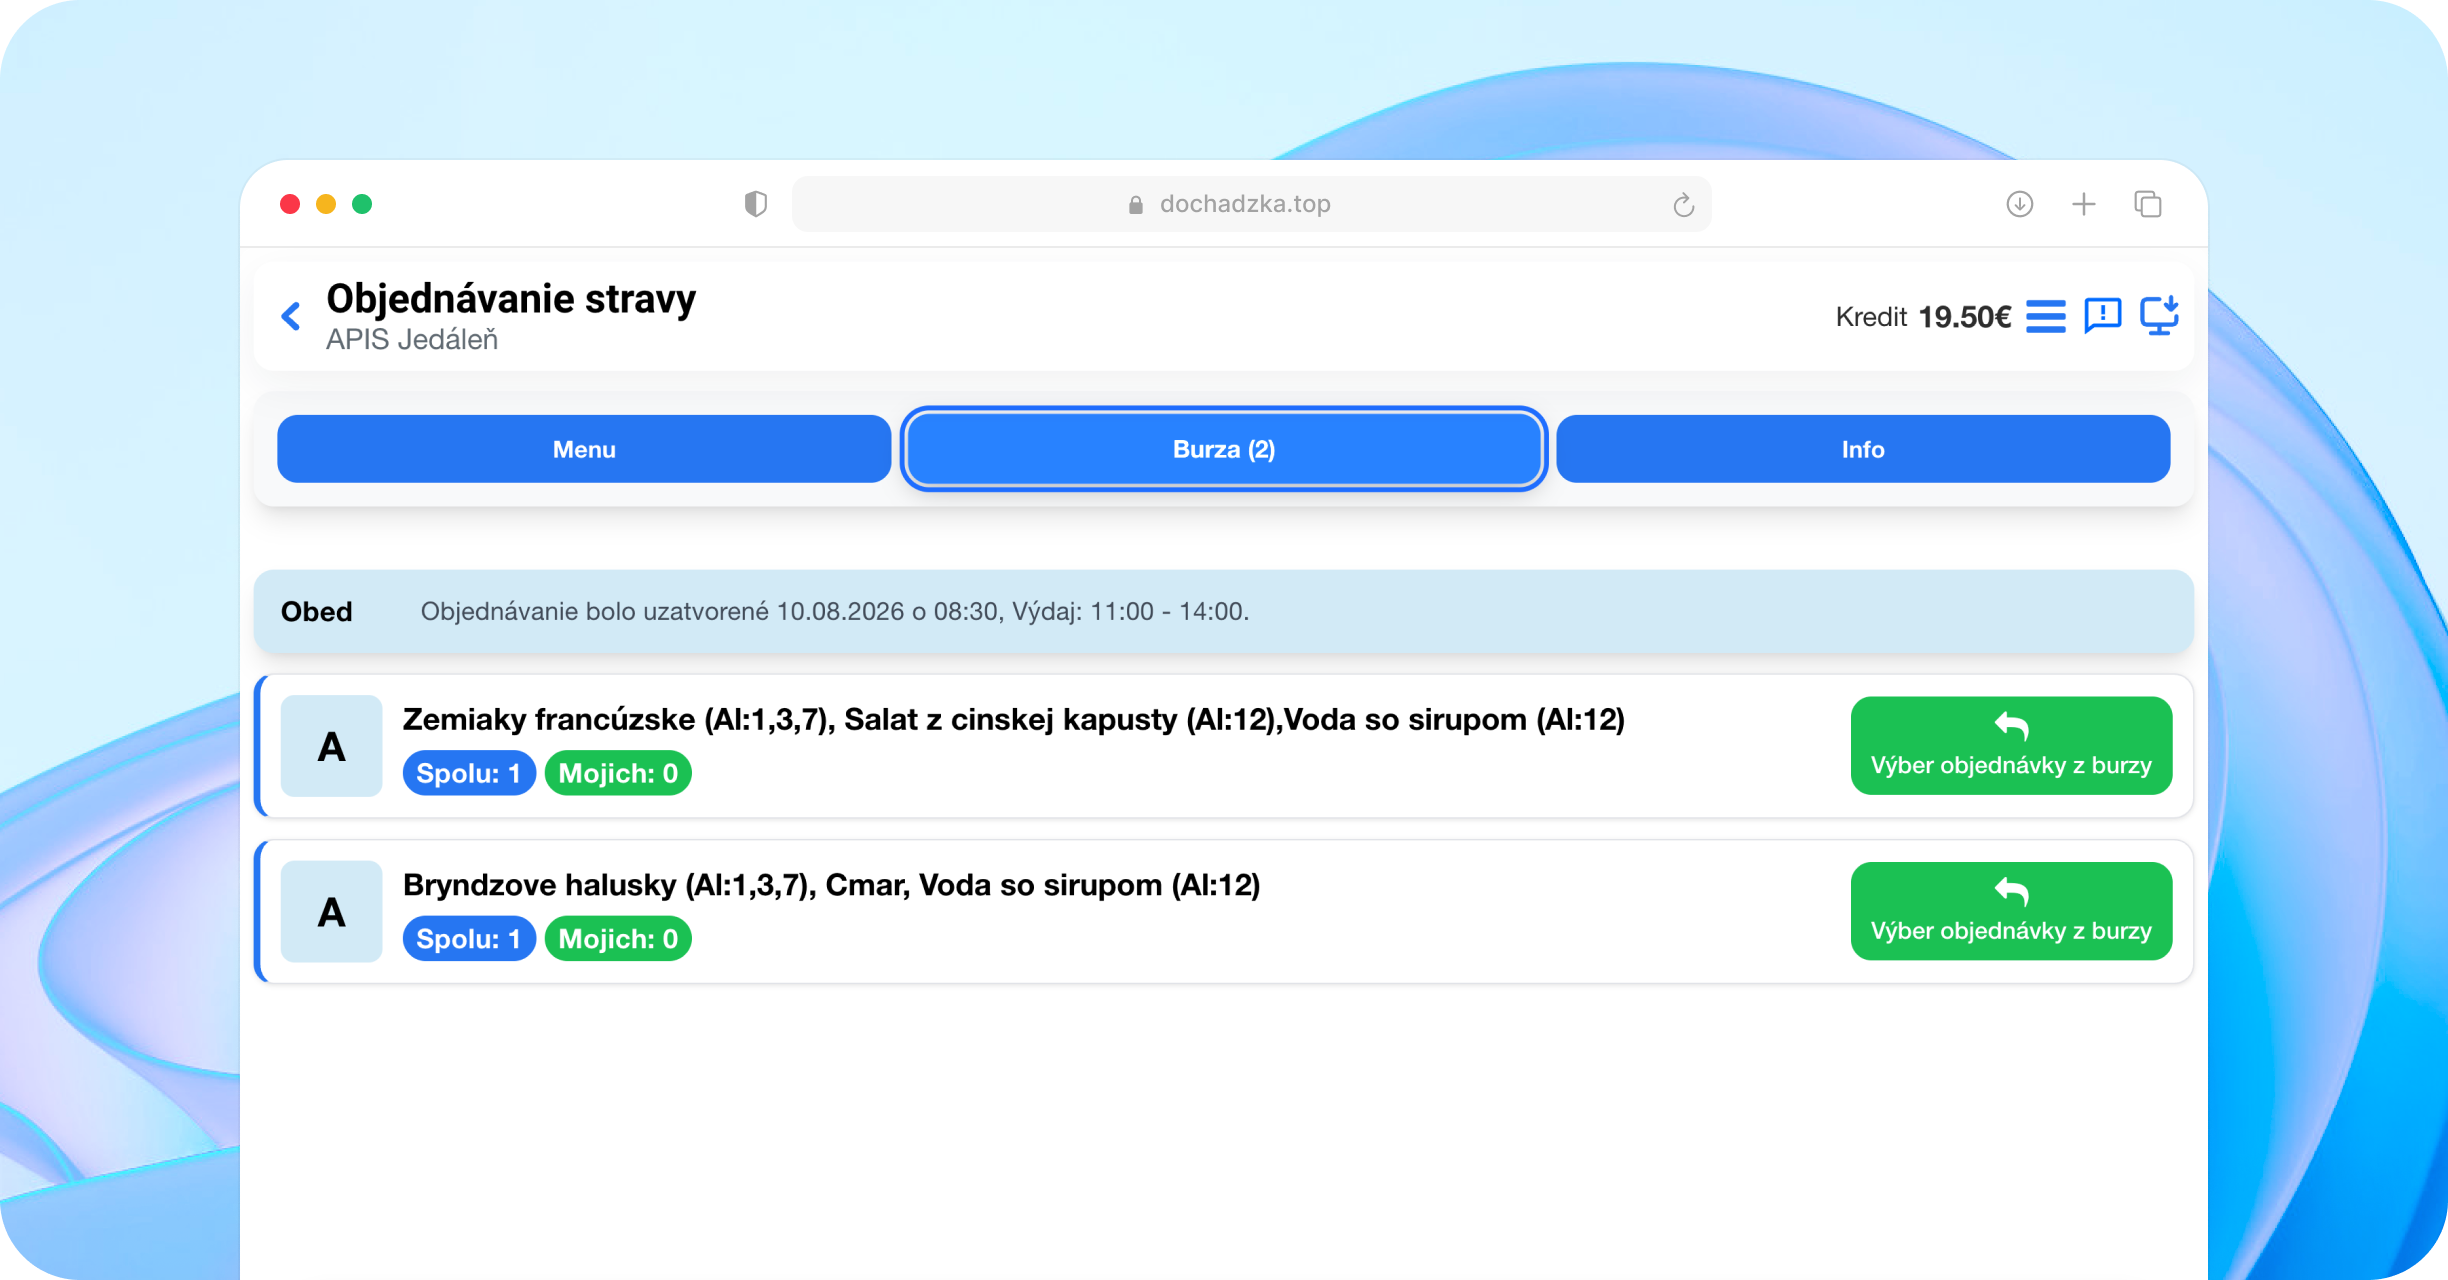2448x1280 pixels.
Task: Click the A tile for Bryndzove halusky
Action: click(332, 912)
